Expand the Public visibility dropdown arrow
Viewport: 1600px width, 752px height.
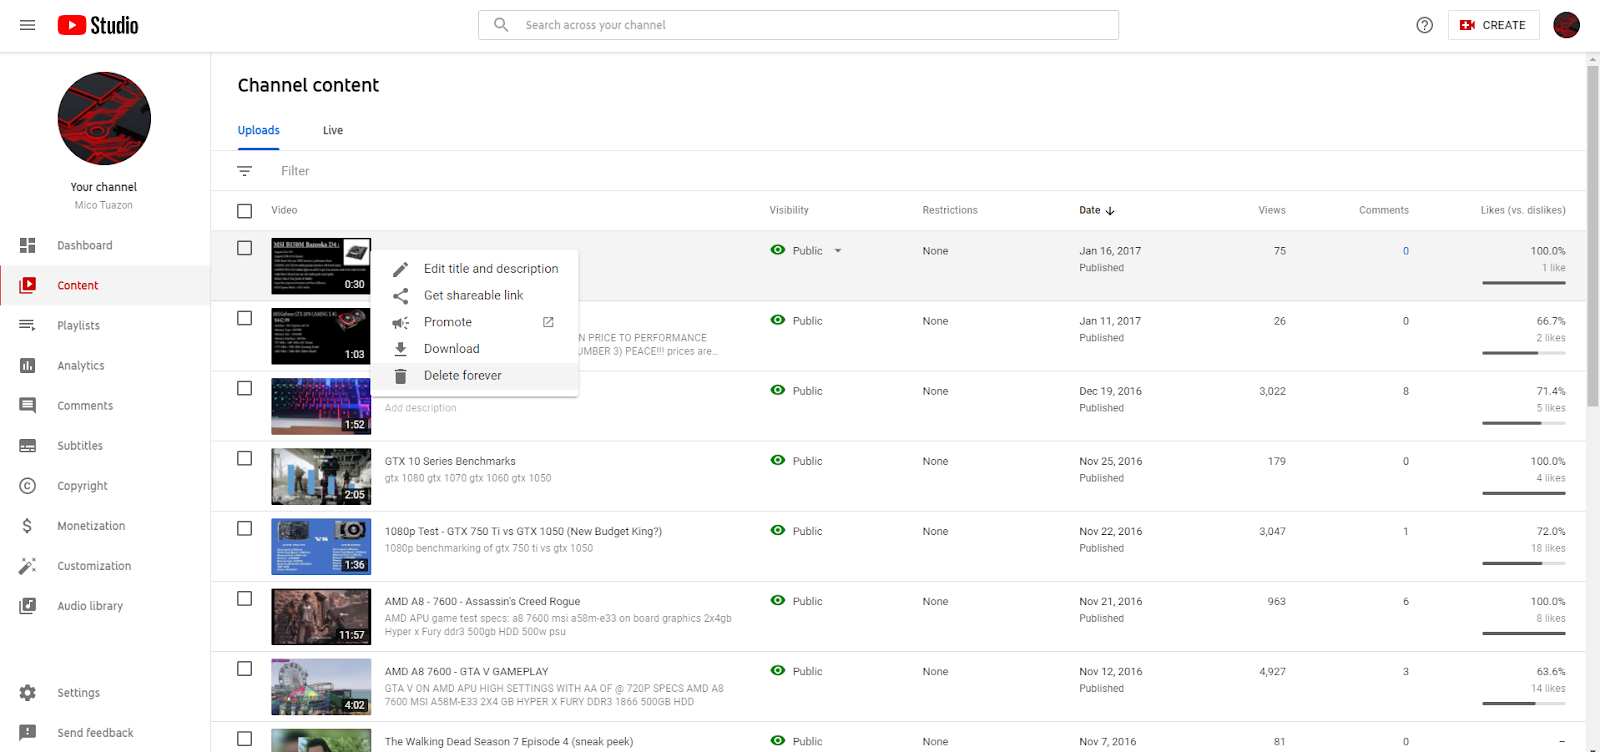tap(838, 251)
